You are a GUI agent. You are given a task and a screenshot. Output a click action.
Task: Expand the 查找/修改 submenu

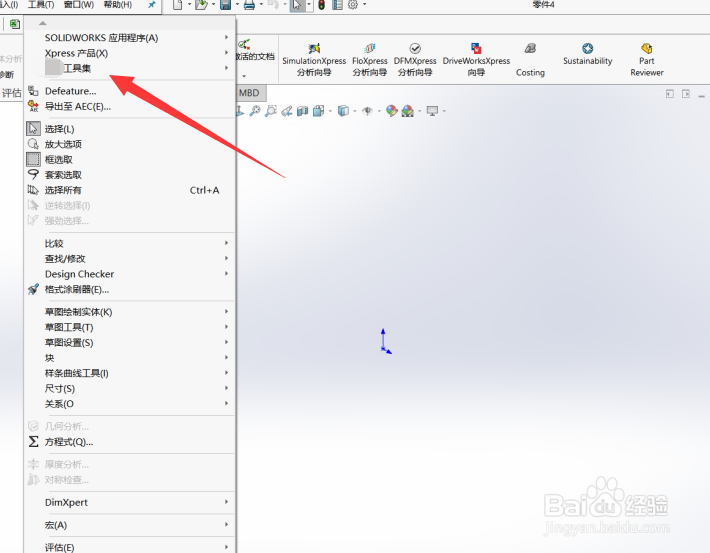[130, 259]
